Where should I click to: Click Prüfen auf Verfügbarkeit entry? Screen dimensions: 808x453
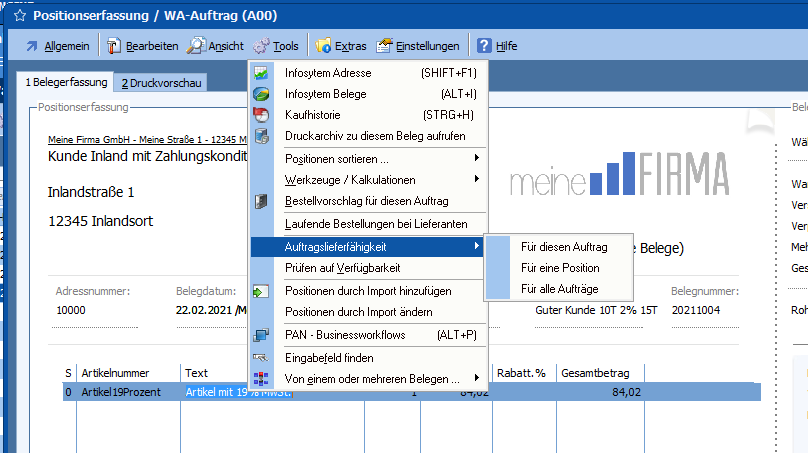tap(342, 268)
